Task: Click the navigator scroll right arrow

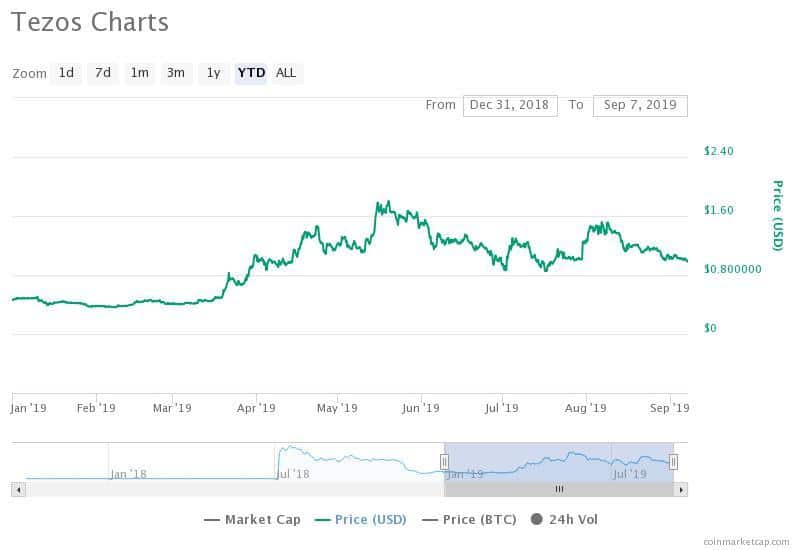Action: point(681,489)
